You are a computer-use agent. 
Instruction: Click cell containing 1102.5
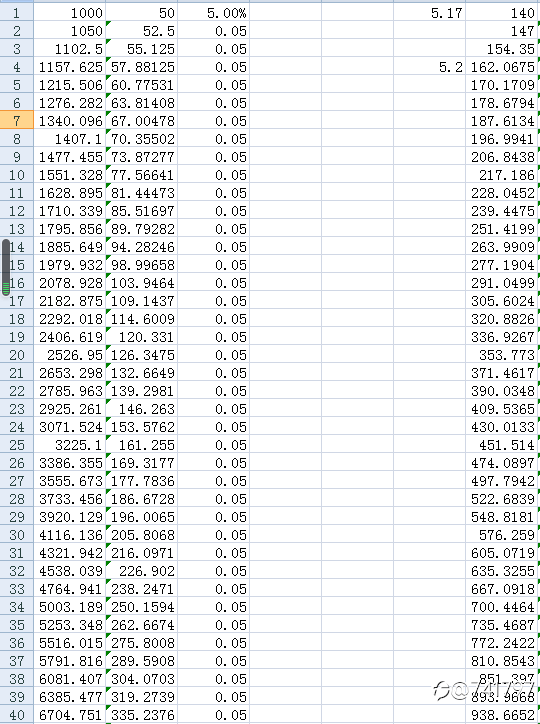(x=70, y=48)
